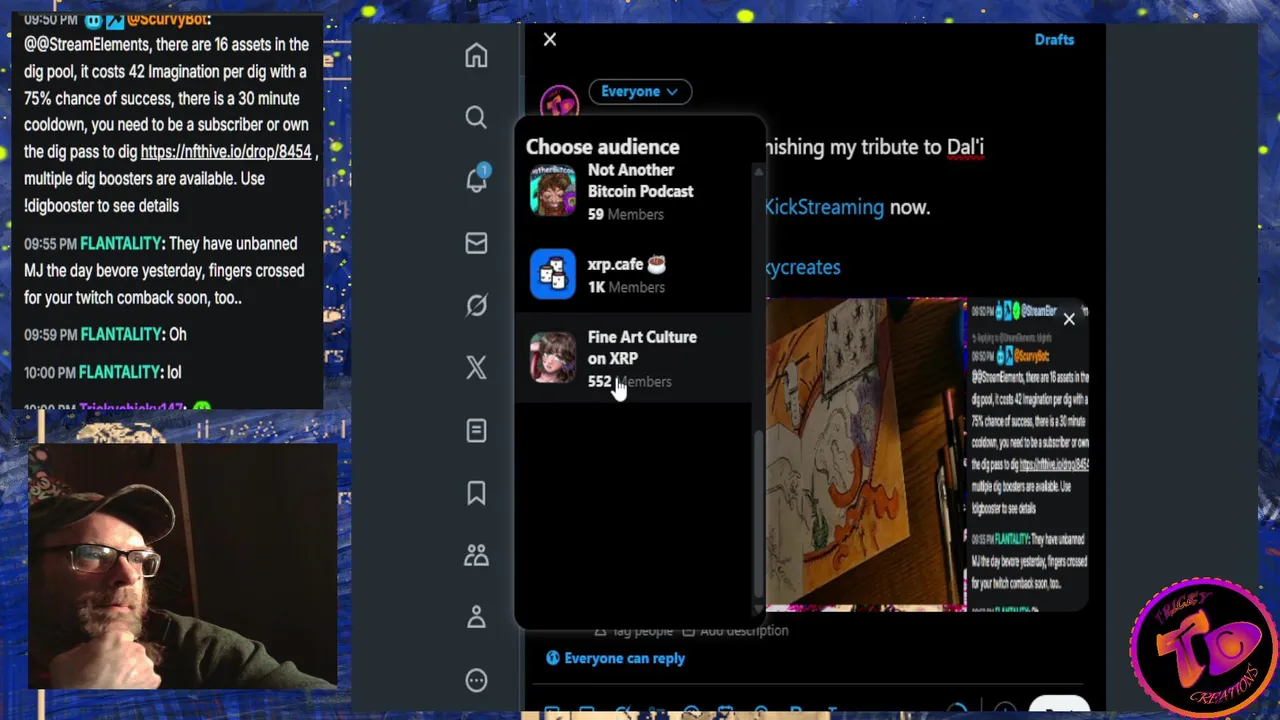This screenshot has height=720, width=1280.
Task: Go to the Home icon in X sidebar
Action: [x=476, y=55]
